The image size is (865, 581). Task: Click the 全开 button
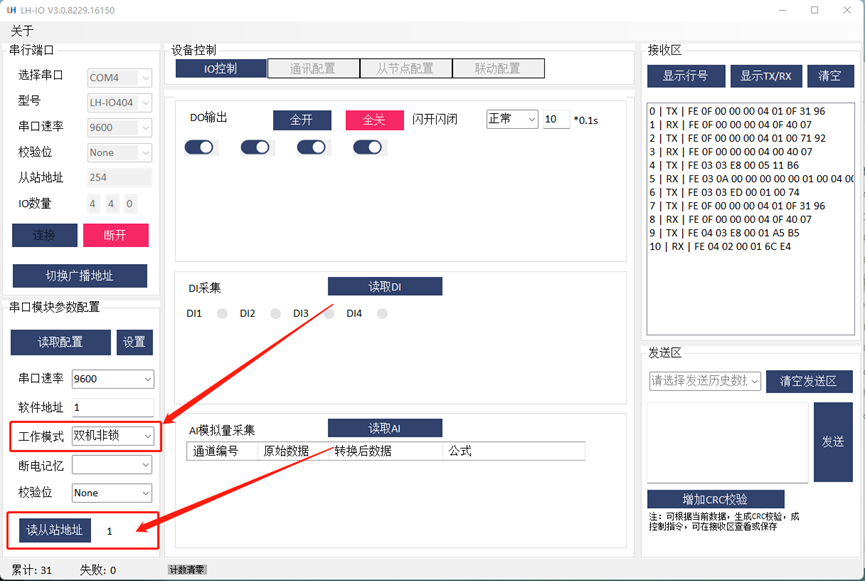click(x=301, y=120)
